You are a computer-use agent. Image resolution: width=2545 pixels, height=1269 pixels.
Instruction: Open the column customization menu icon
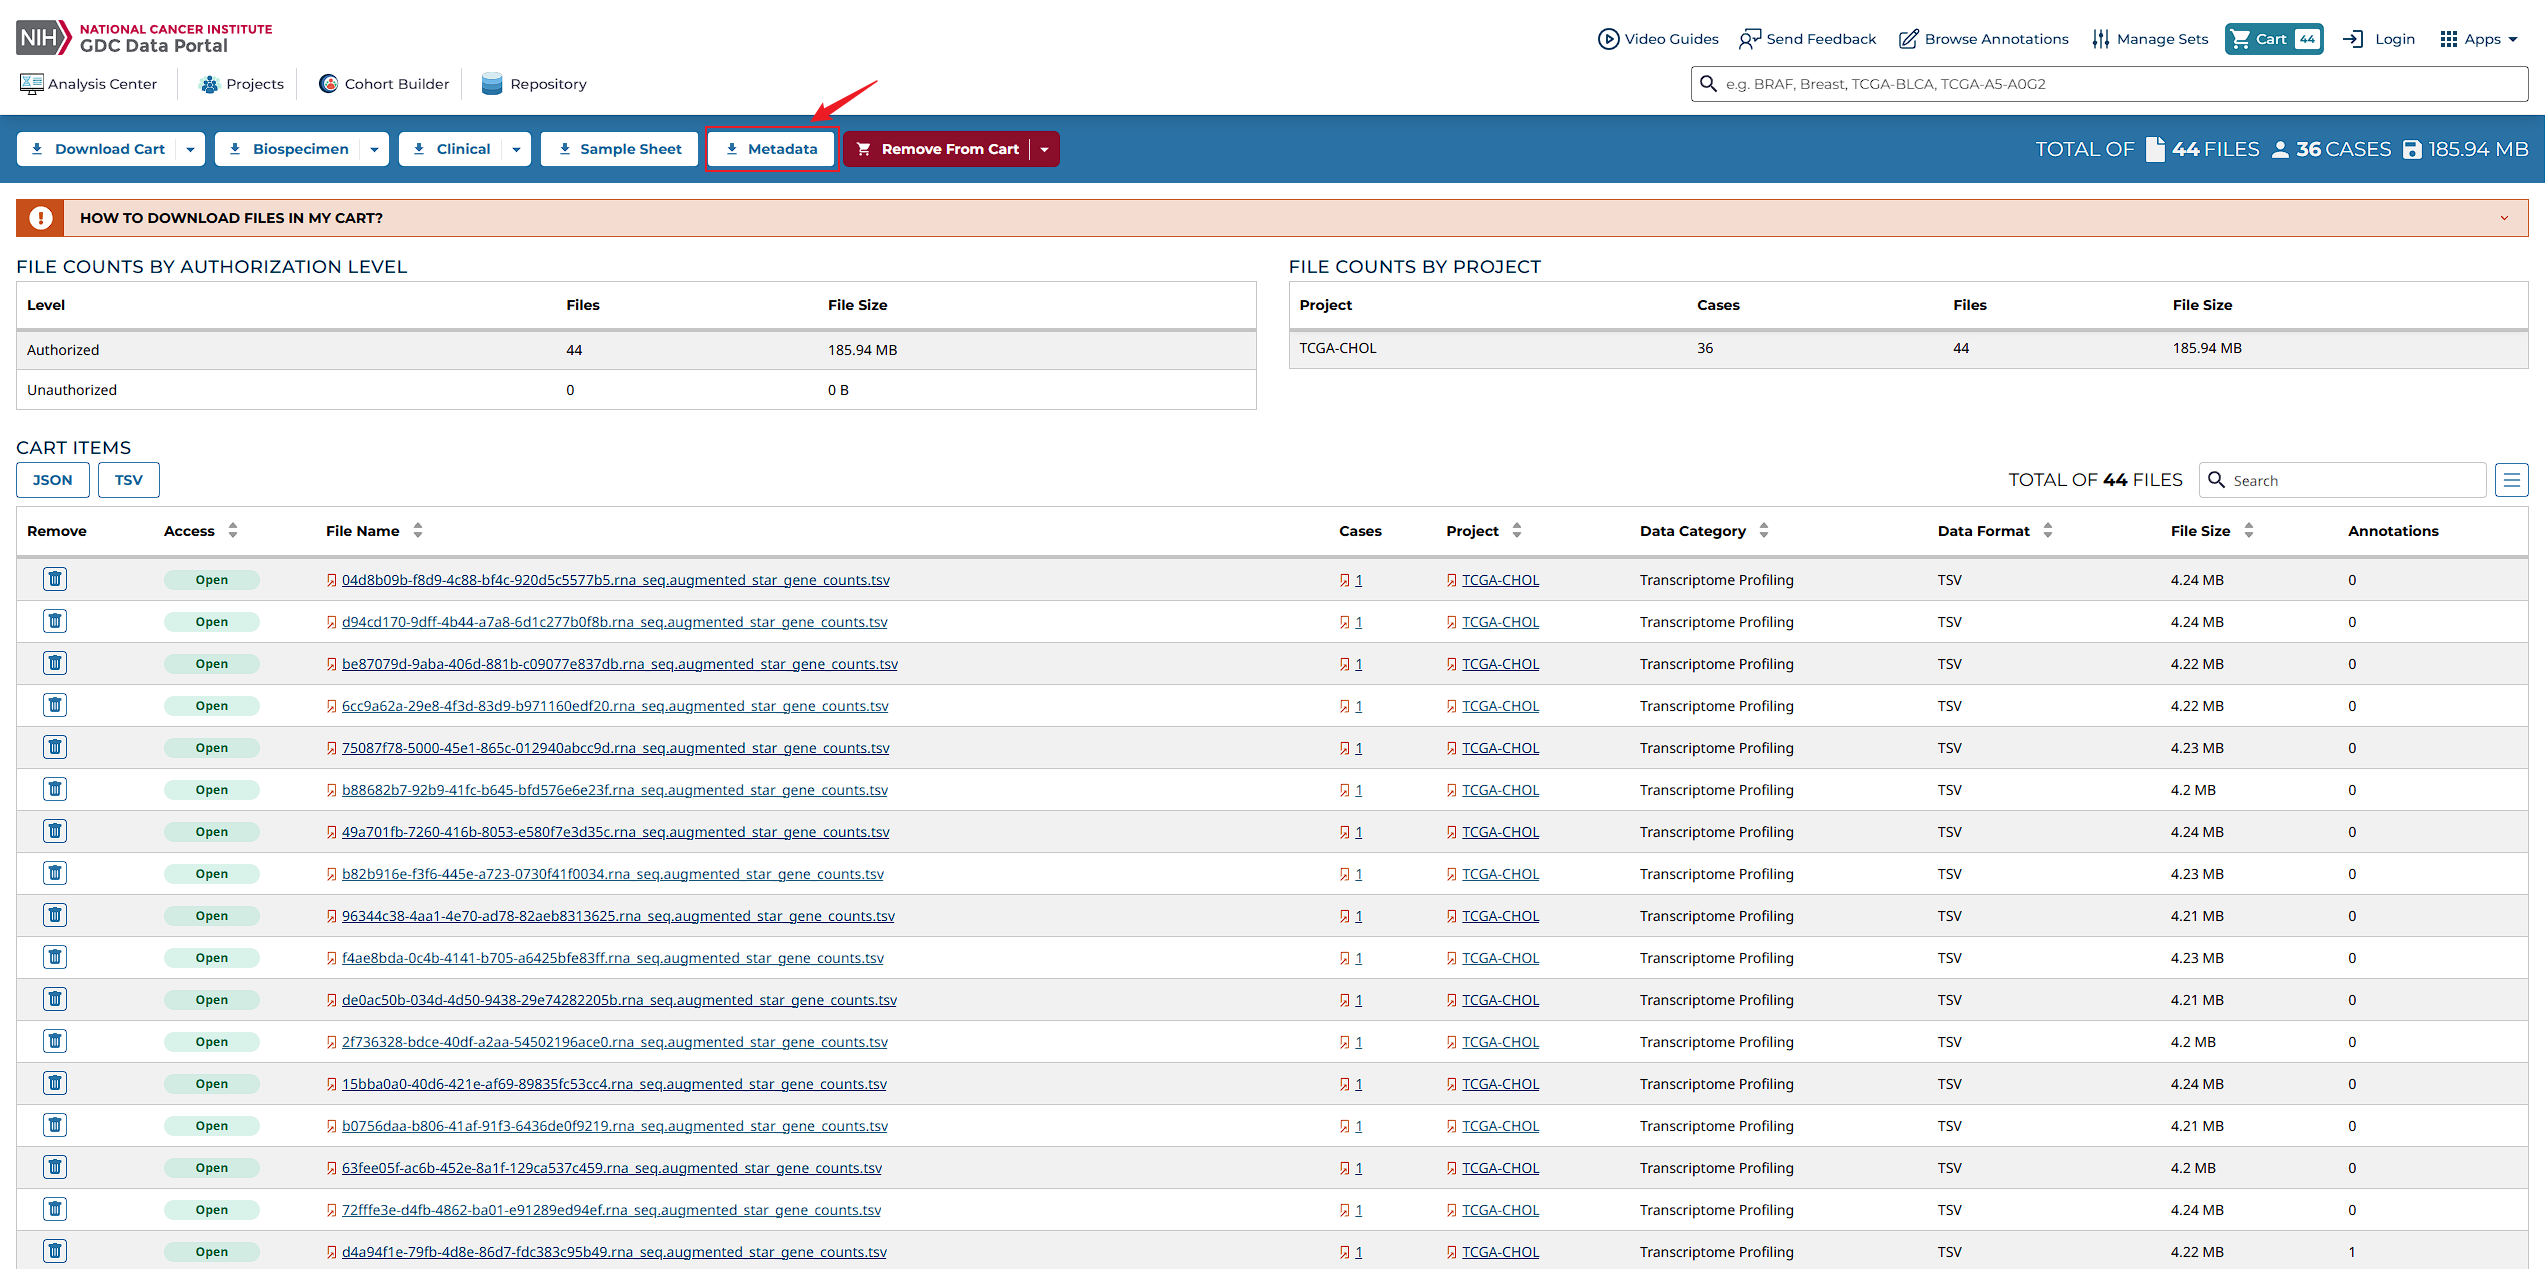(2512, 480)
